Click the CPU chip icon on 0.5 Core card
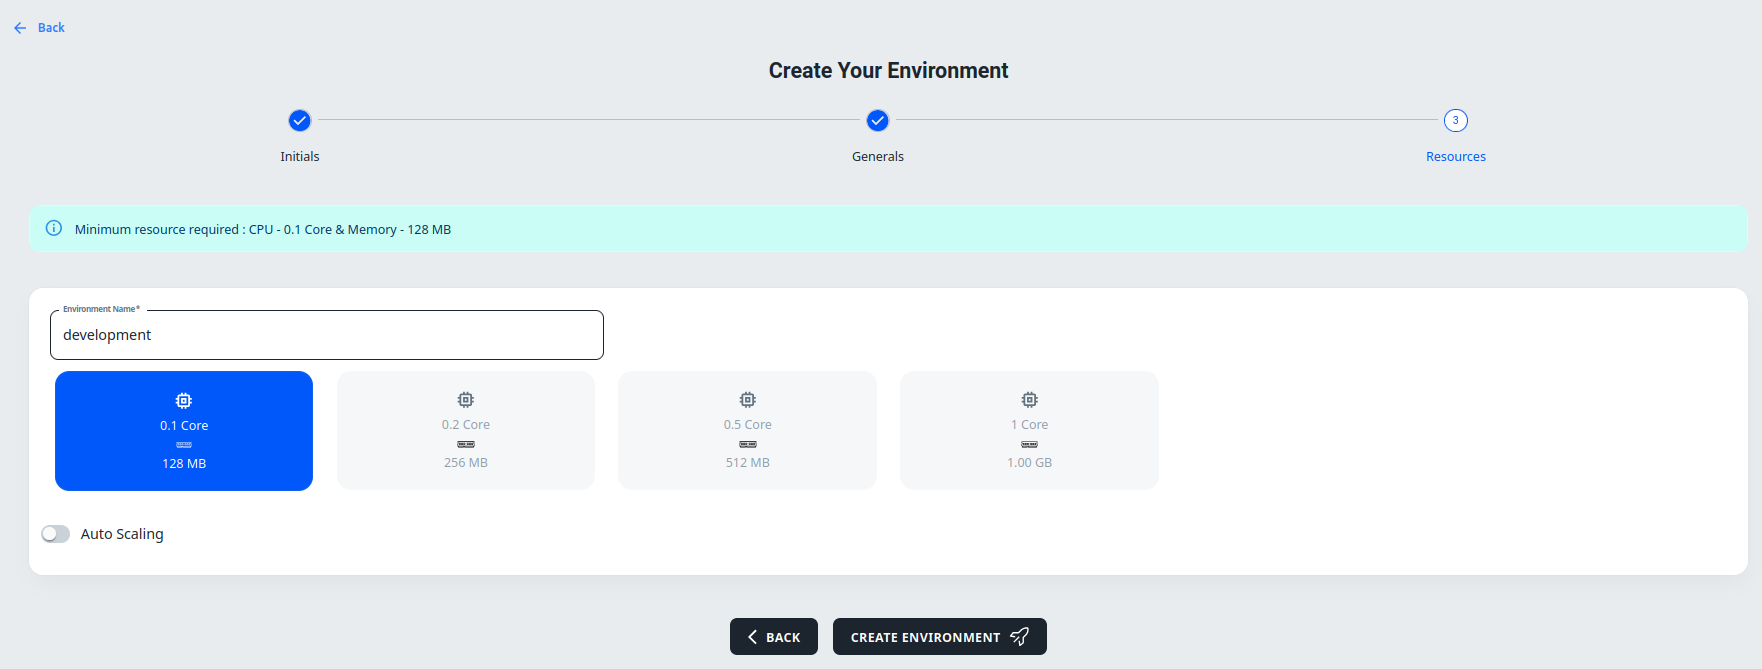 748,400
